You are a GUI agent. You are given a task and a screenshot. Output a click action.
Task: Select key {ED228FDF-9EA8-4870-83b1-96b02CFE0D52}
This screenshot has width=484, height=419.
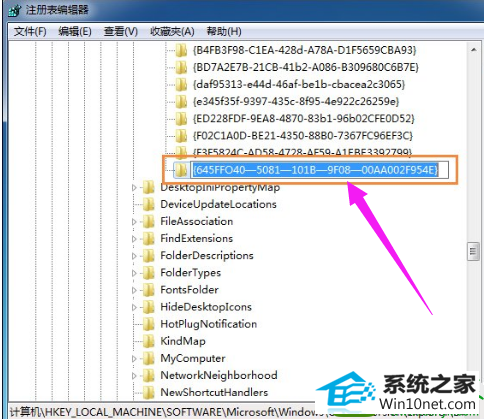(303, 118)
